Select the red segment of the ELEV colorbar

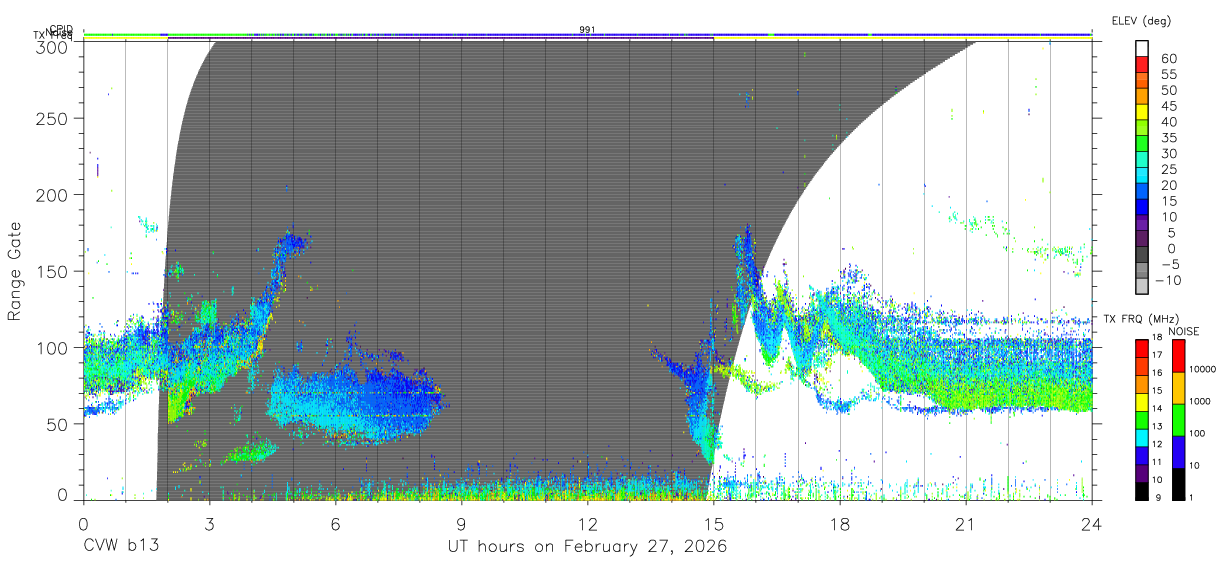pos(1142,64)
